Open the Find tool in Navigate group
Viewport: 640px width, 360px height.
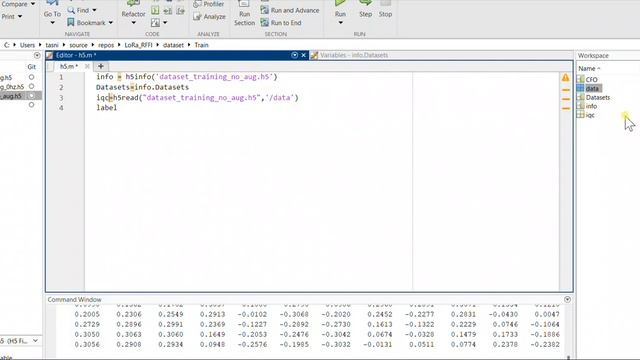[x=82, y=10]
